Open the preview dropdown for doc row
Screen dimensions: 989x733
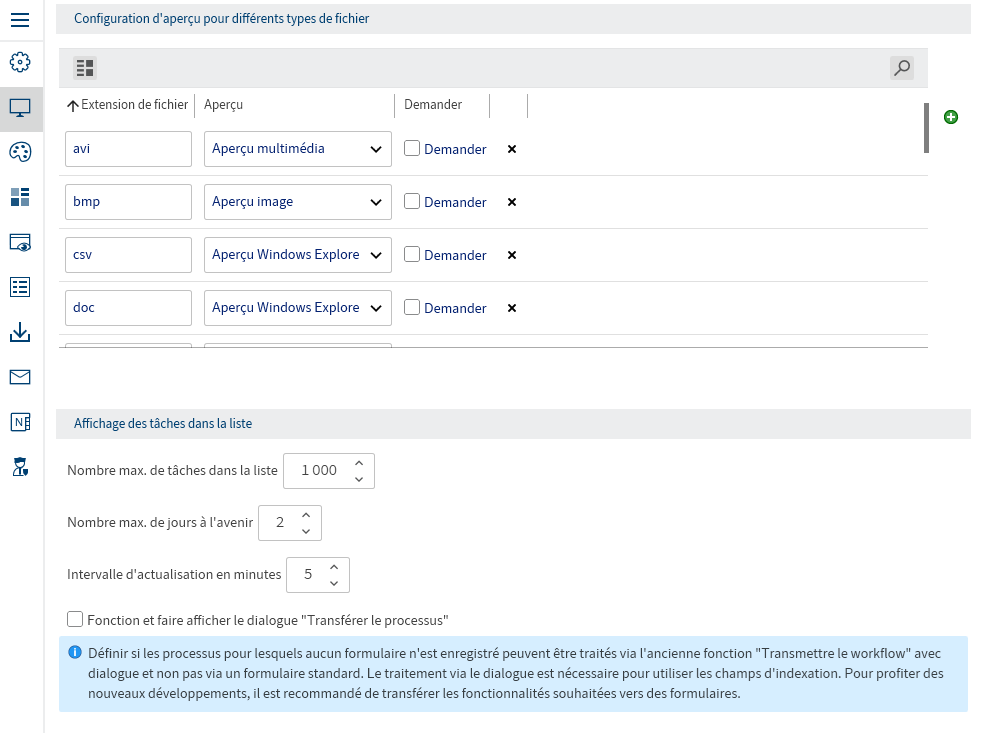pos(297,308)
